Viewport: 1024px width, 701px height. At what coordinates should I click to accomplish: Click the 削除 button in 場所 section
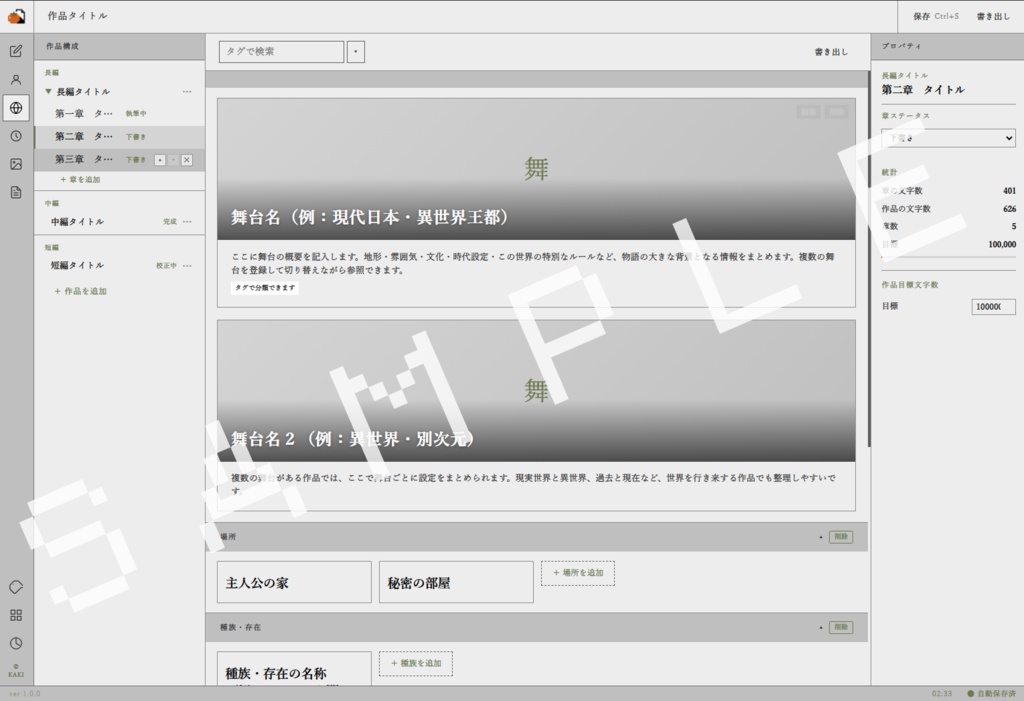841,537
